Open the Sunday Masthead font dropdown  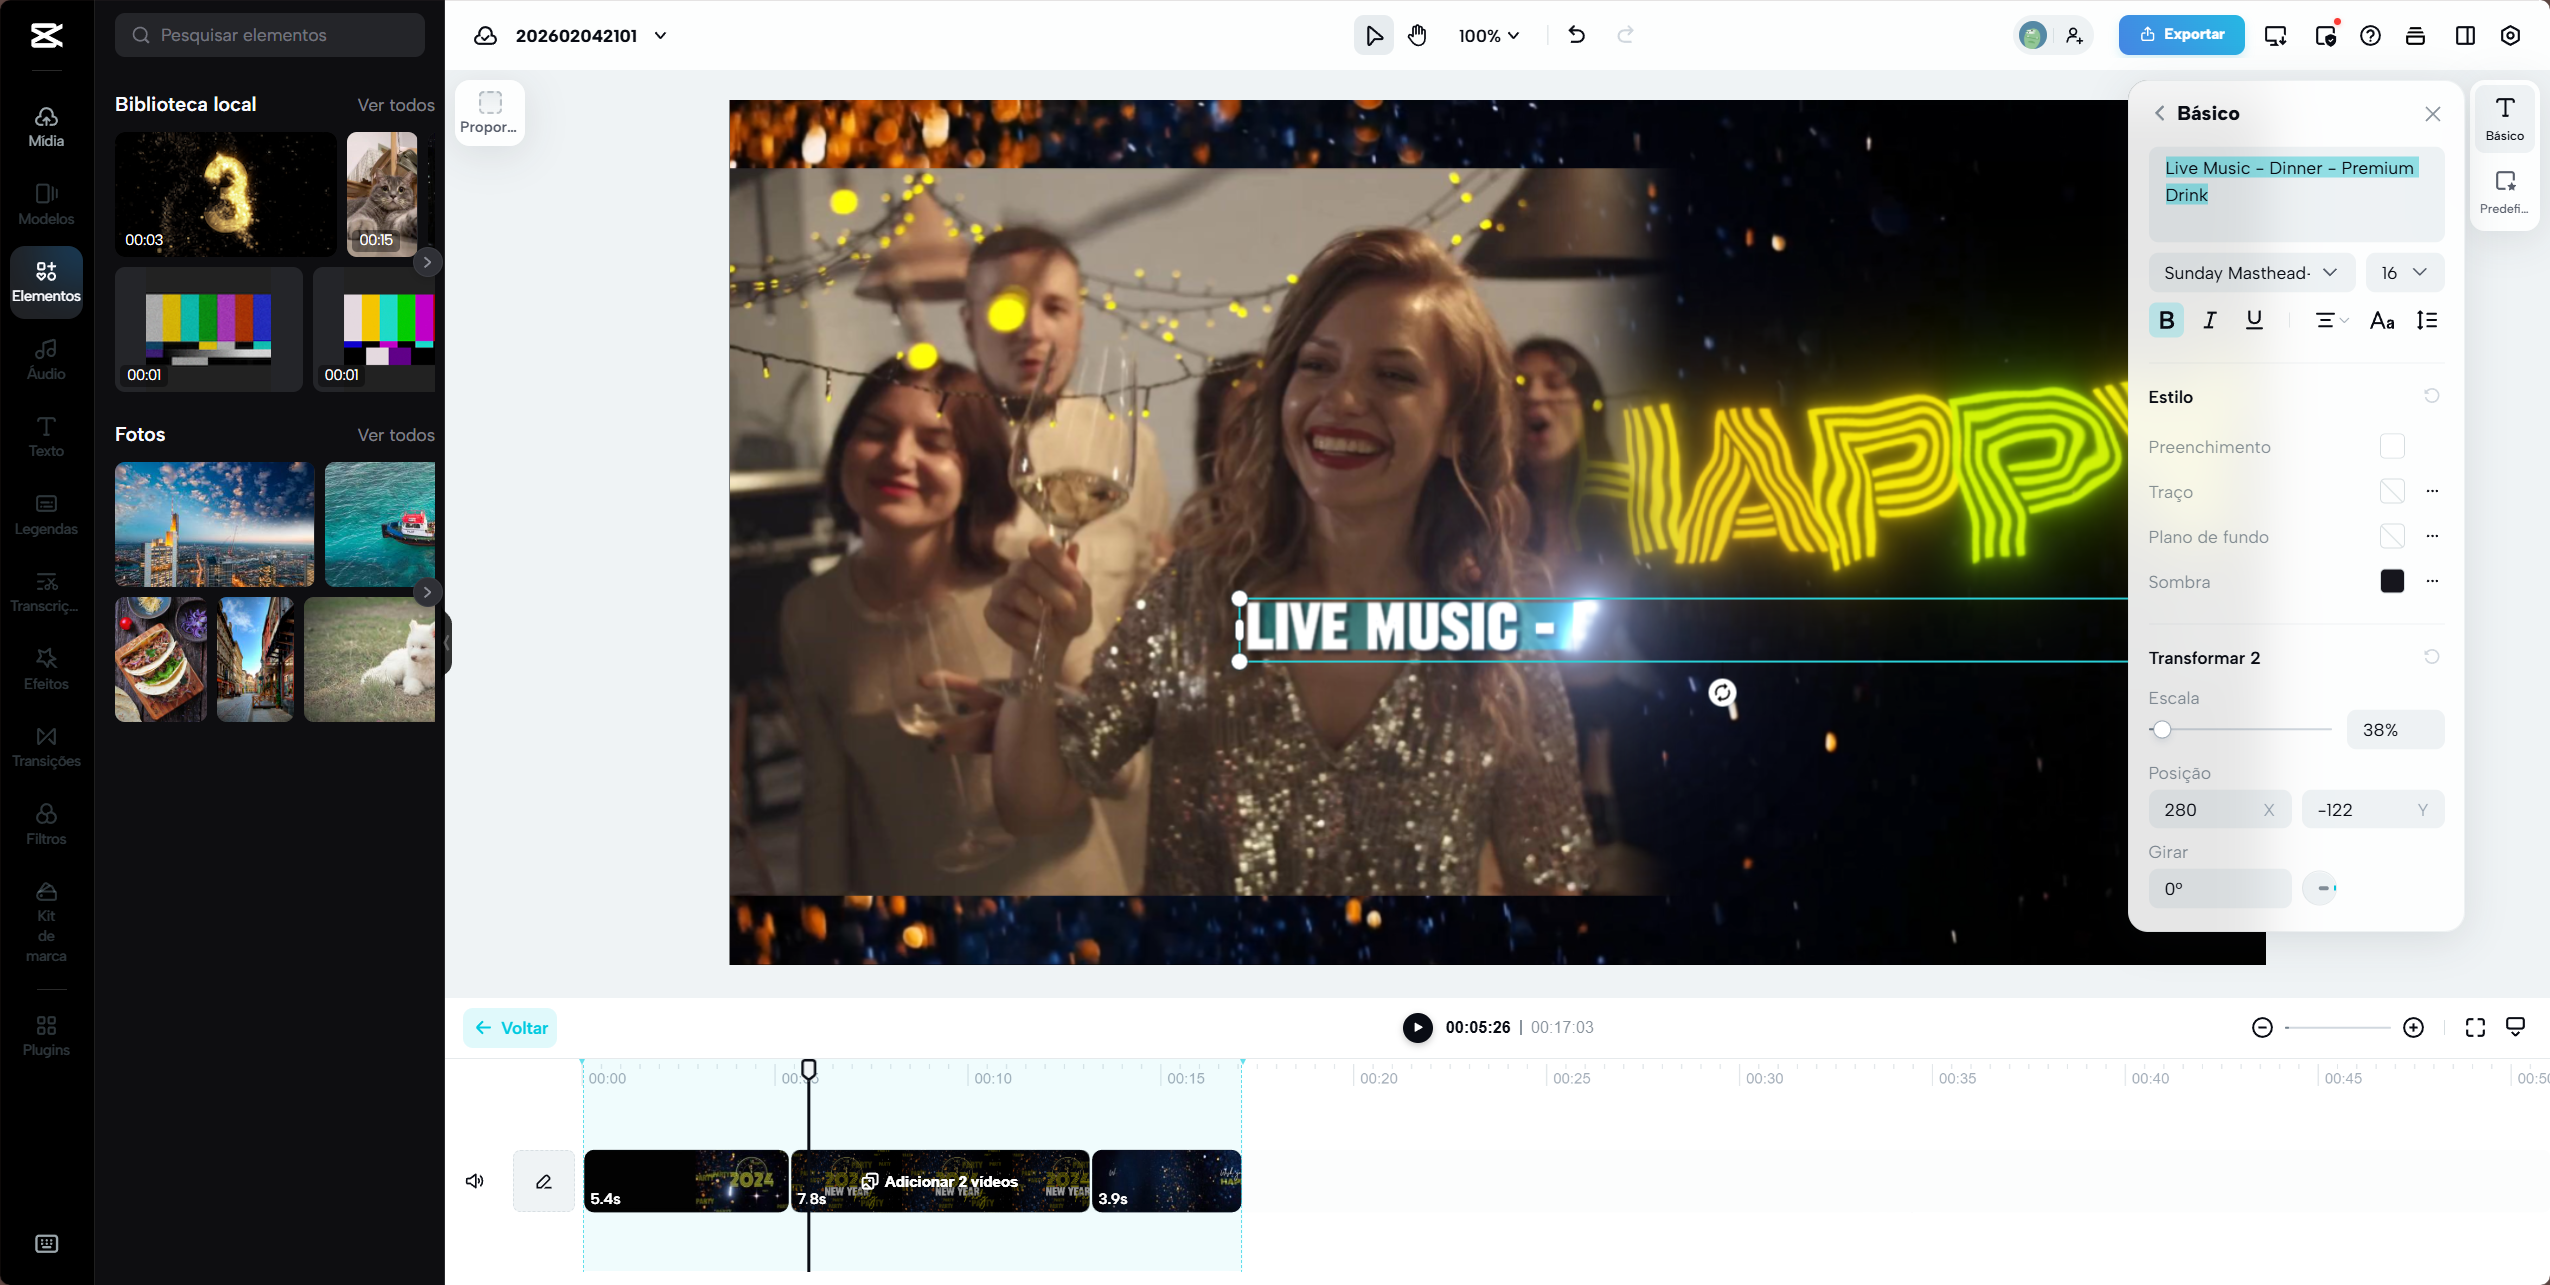click(2250, 273)
